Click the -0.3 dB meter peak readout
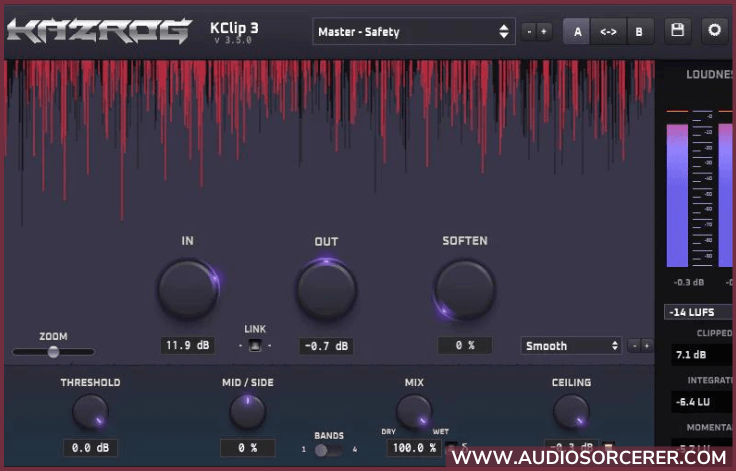Viewport: 736px width, 471px height. coord(689,282)
